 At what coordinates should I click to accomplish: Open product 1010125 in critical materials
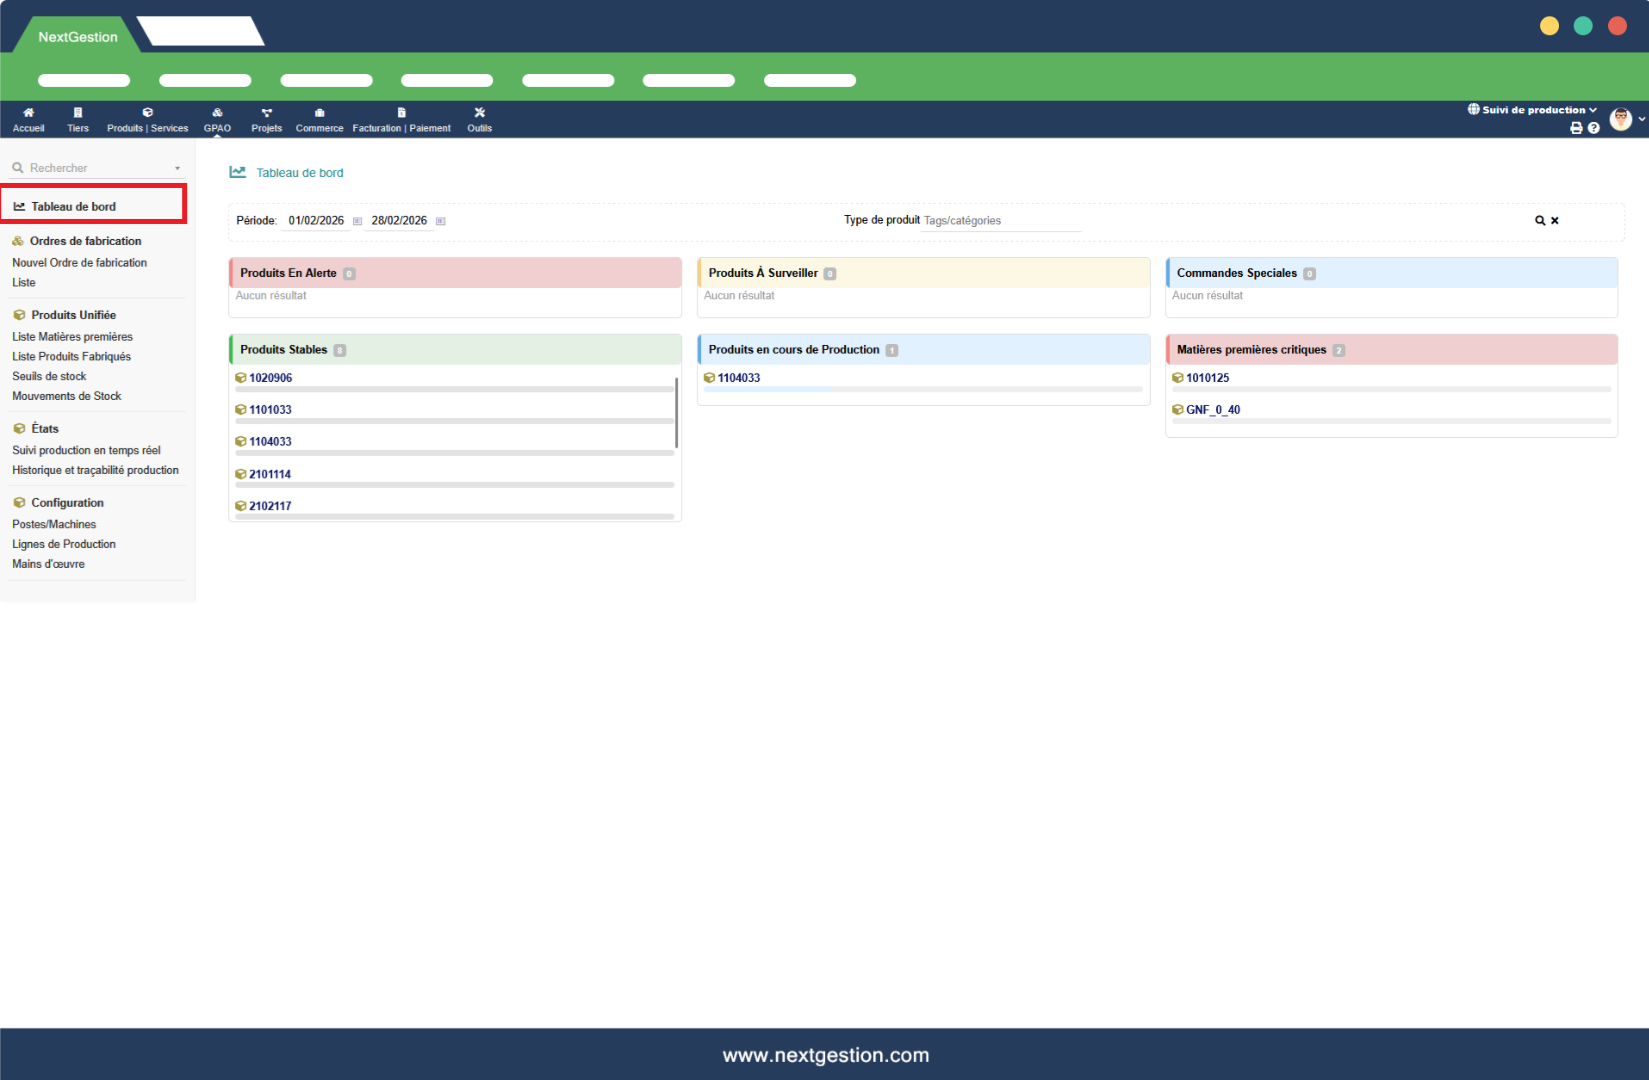point(1207,378)
